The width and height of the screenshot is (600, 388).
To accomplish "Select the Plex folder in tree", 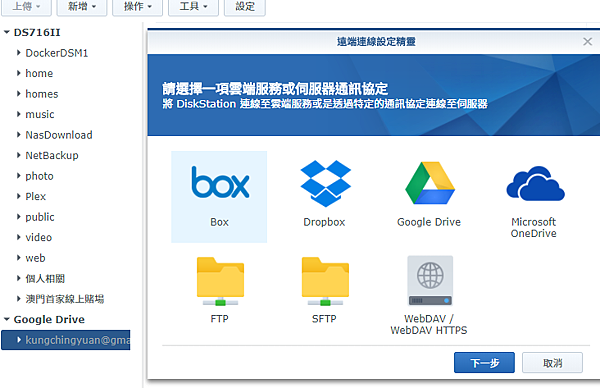I will tap(36, 196).
